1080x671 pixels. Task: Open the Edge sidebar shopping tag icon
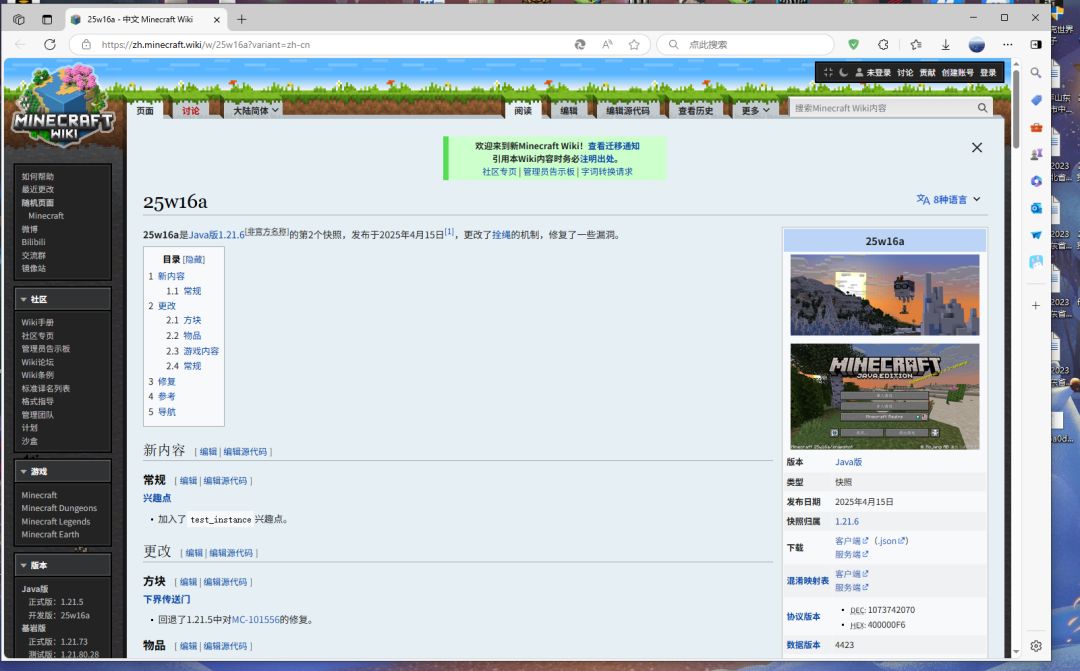(x=1036, y=100)
